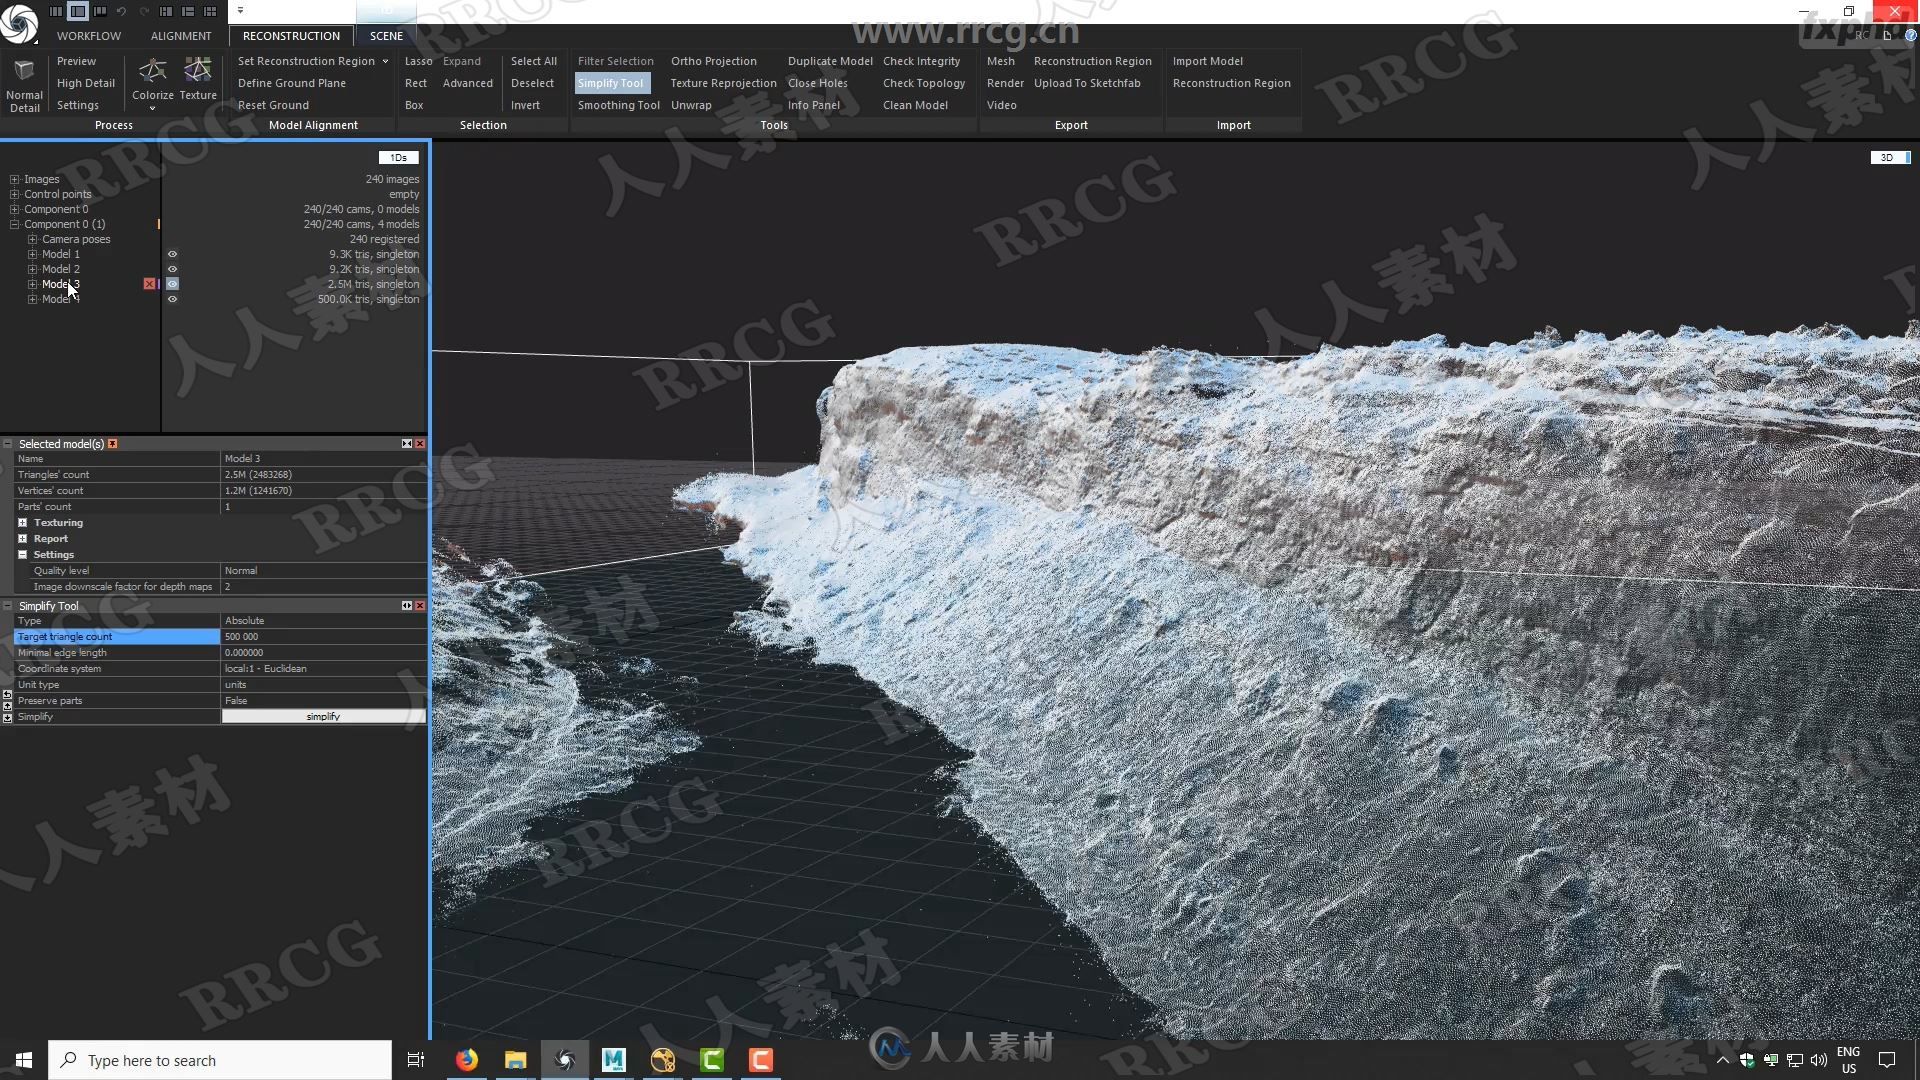
Task: Expand the Images tree node
Action: pos(15,179)
